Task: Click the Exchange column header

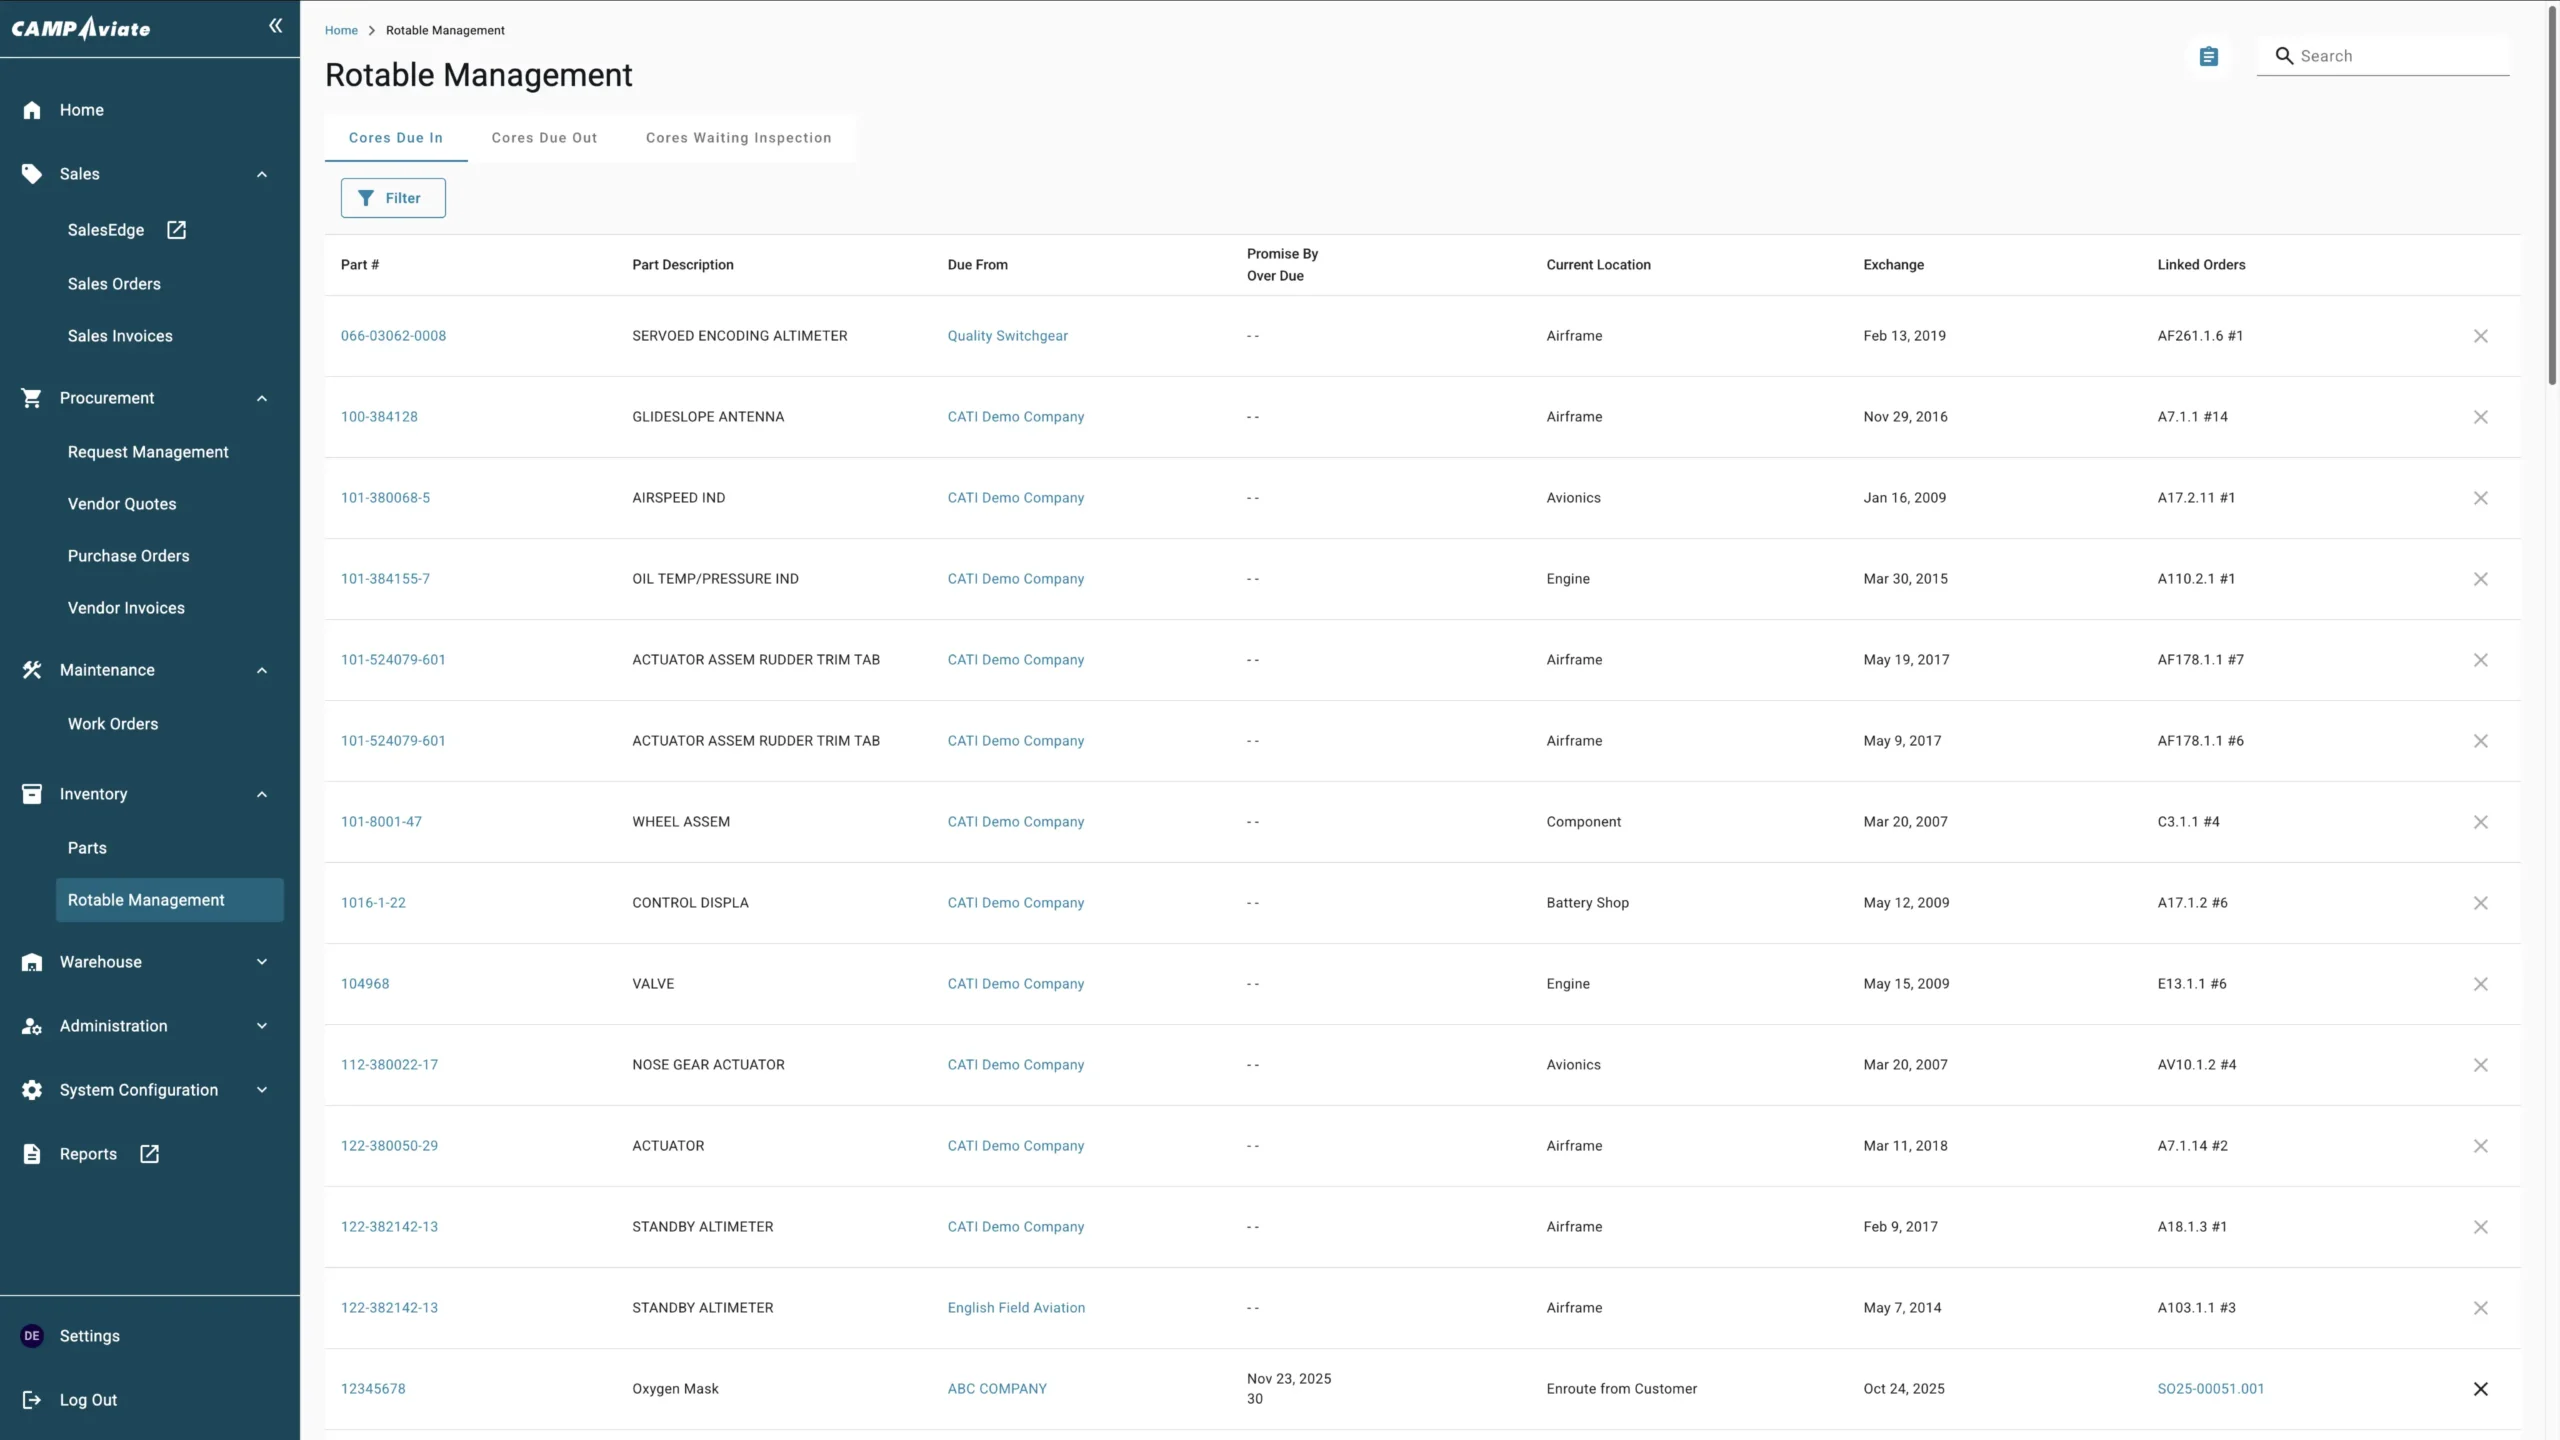Action: coord(1893,265)
